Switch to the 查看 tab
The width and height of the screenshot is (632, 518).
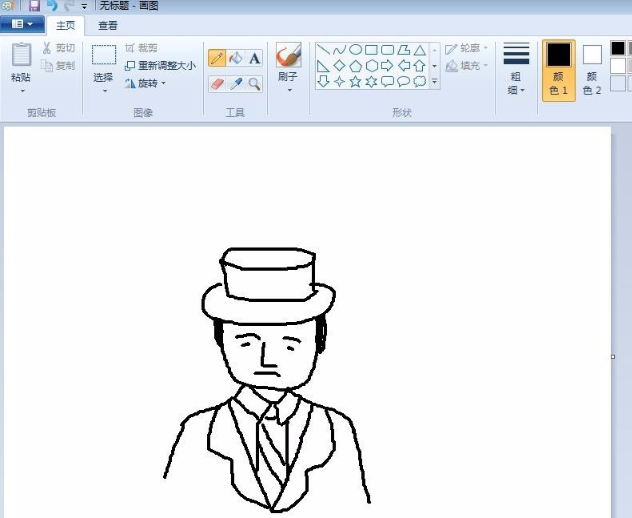(107, 26)
